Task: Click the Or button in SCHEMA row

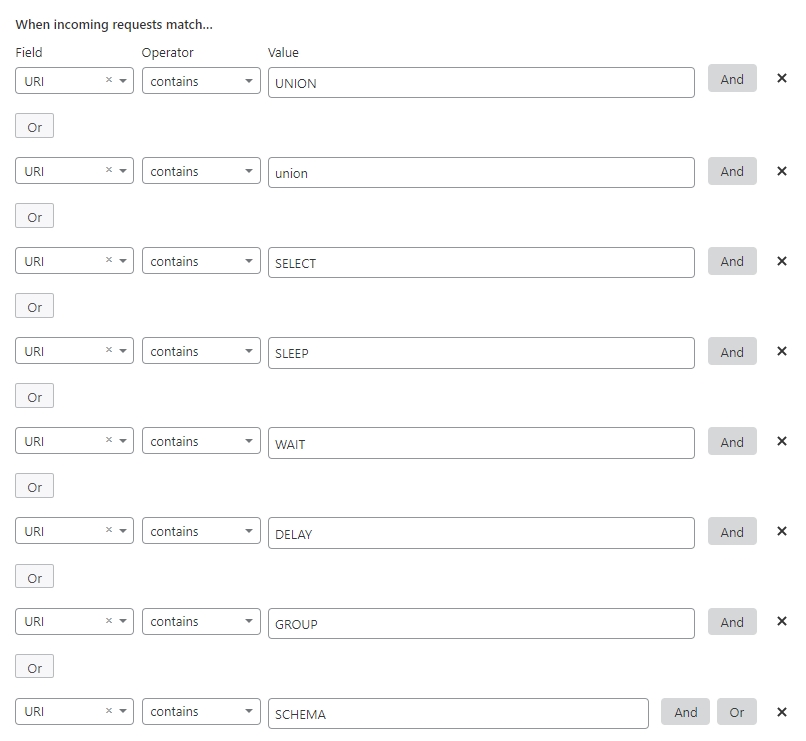Action: pos(737,712)
